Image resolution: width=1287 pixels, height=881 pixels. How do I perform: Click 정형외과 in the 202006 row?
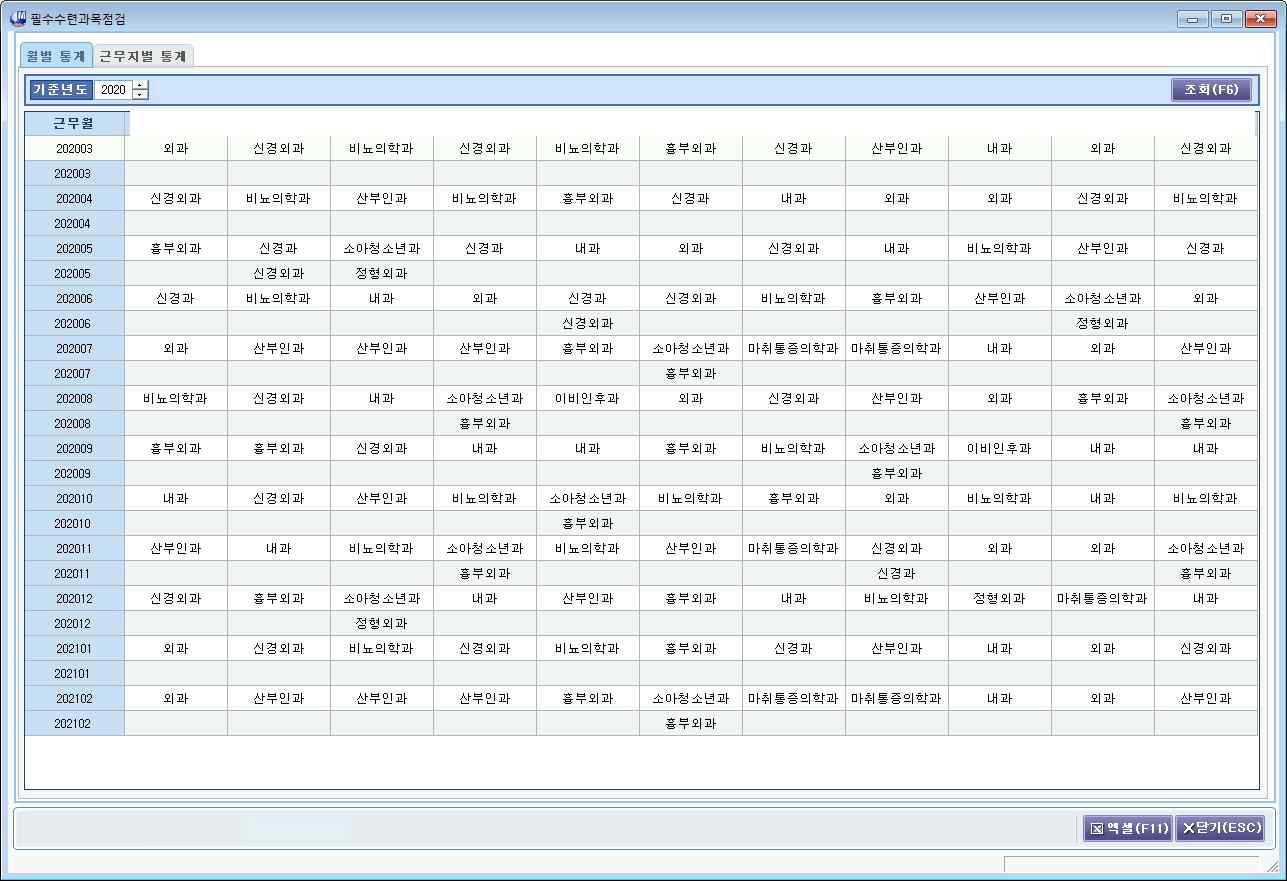pos(1102,323)
